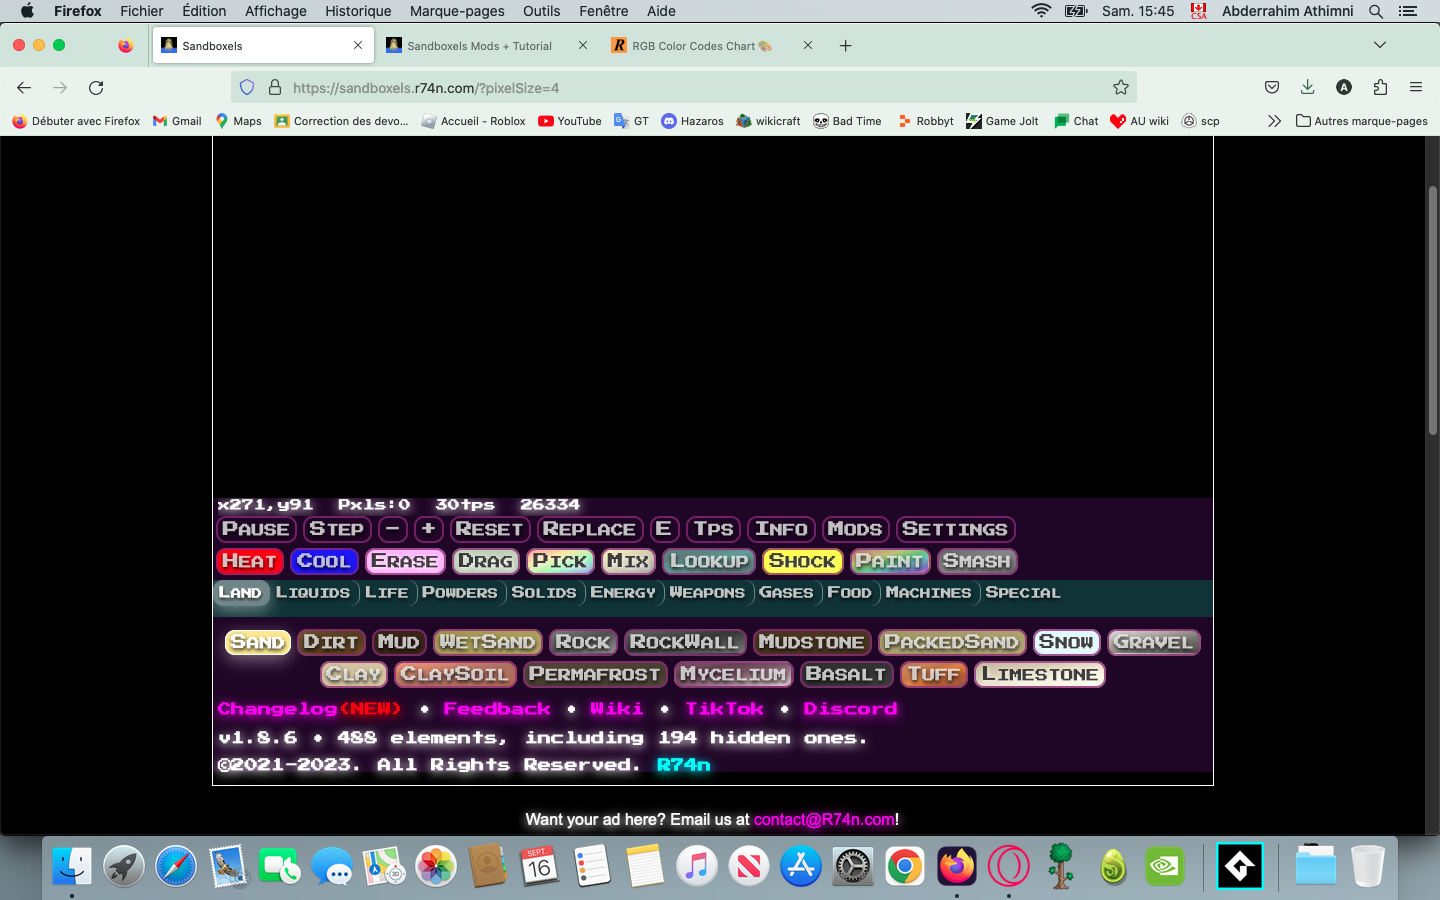Switch to the Liquids category

point(313,592)
